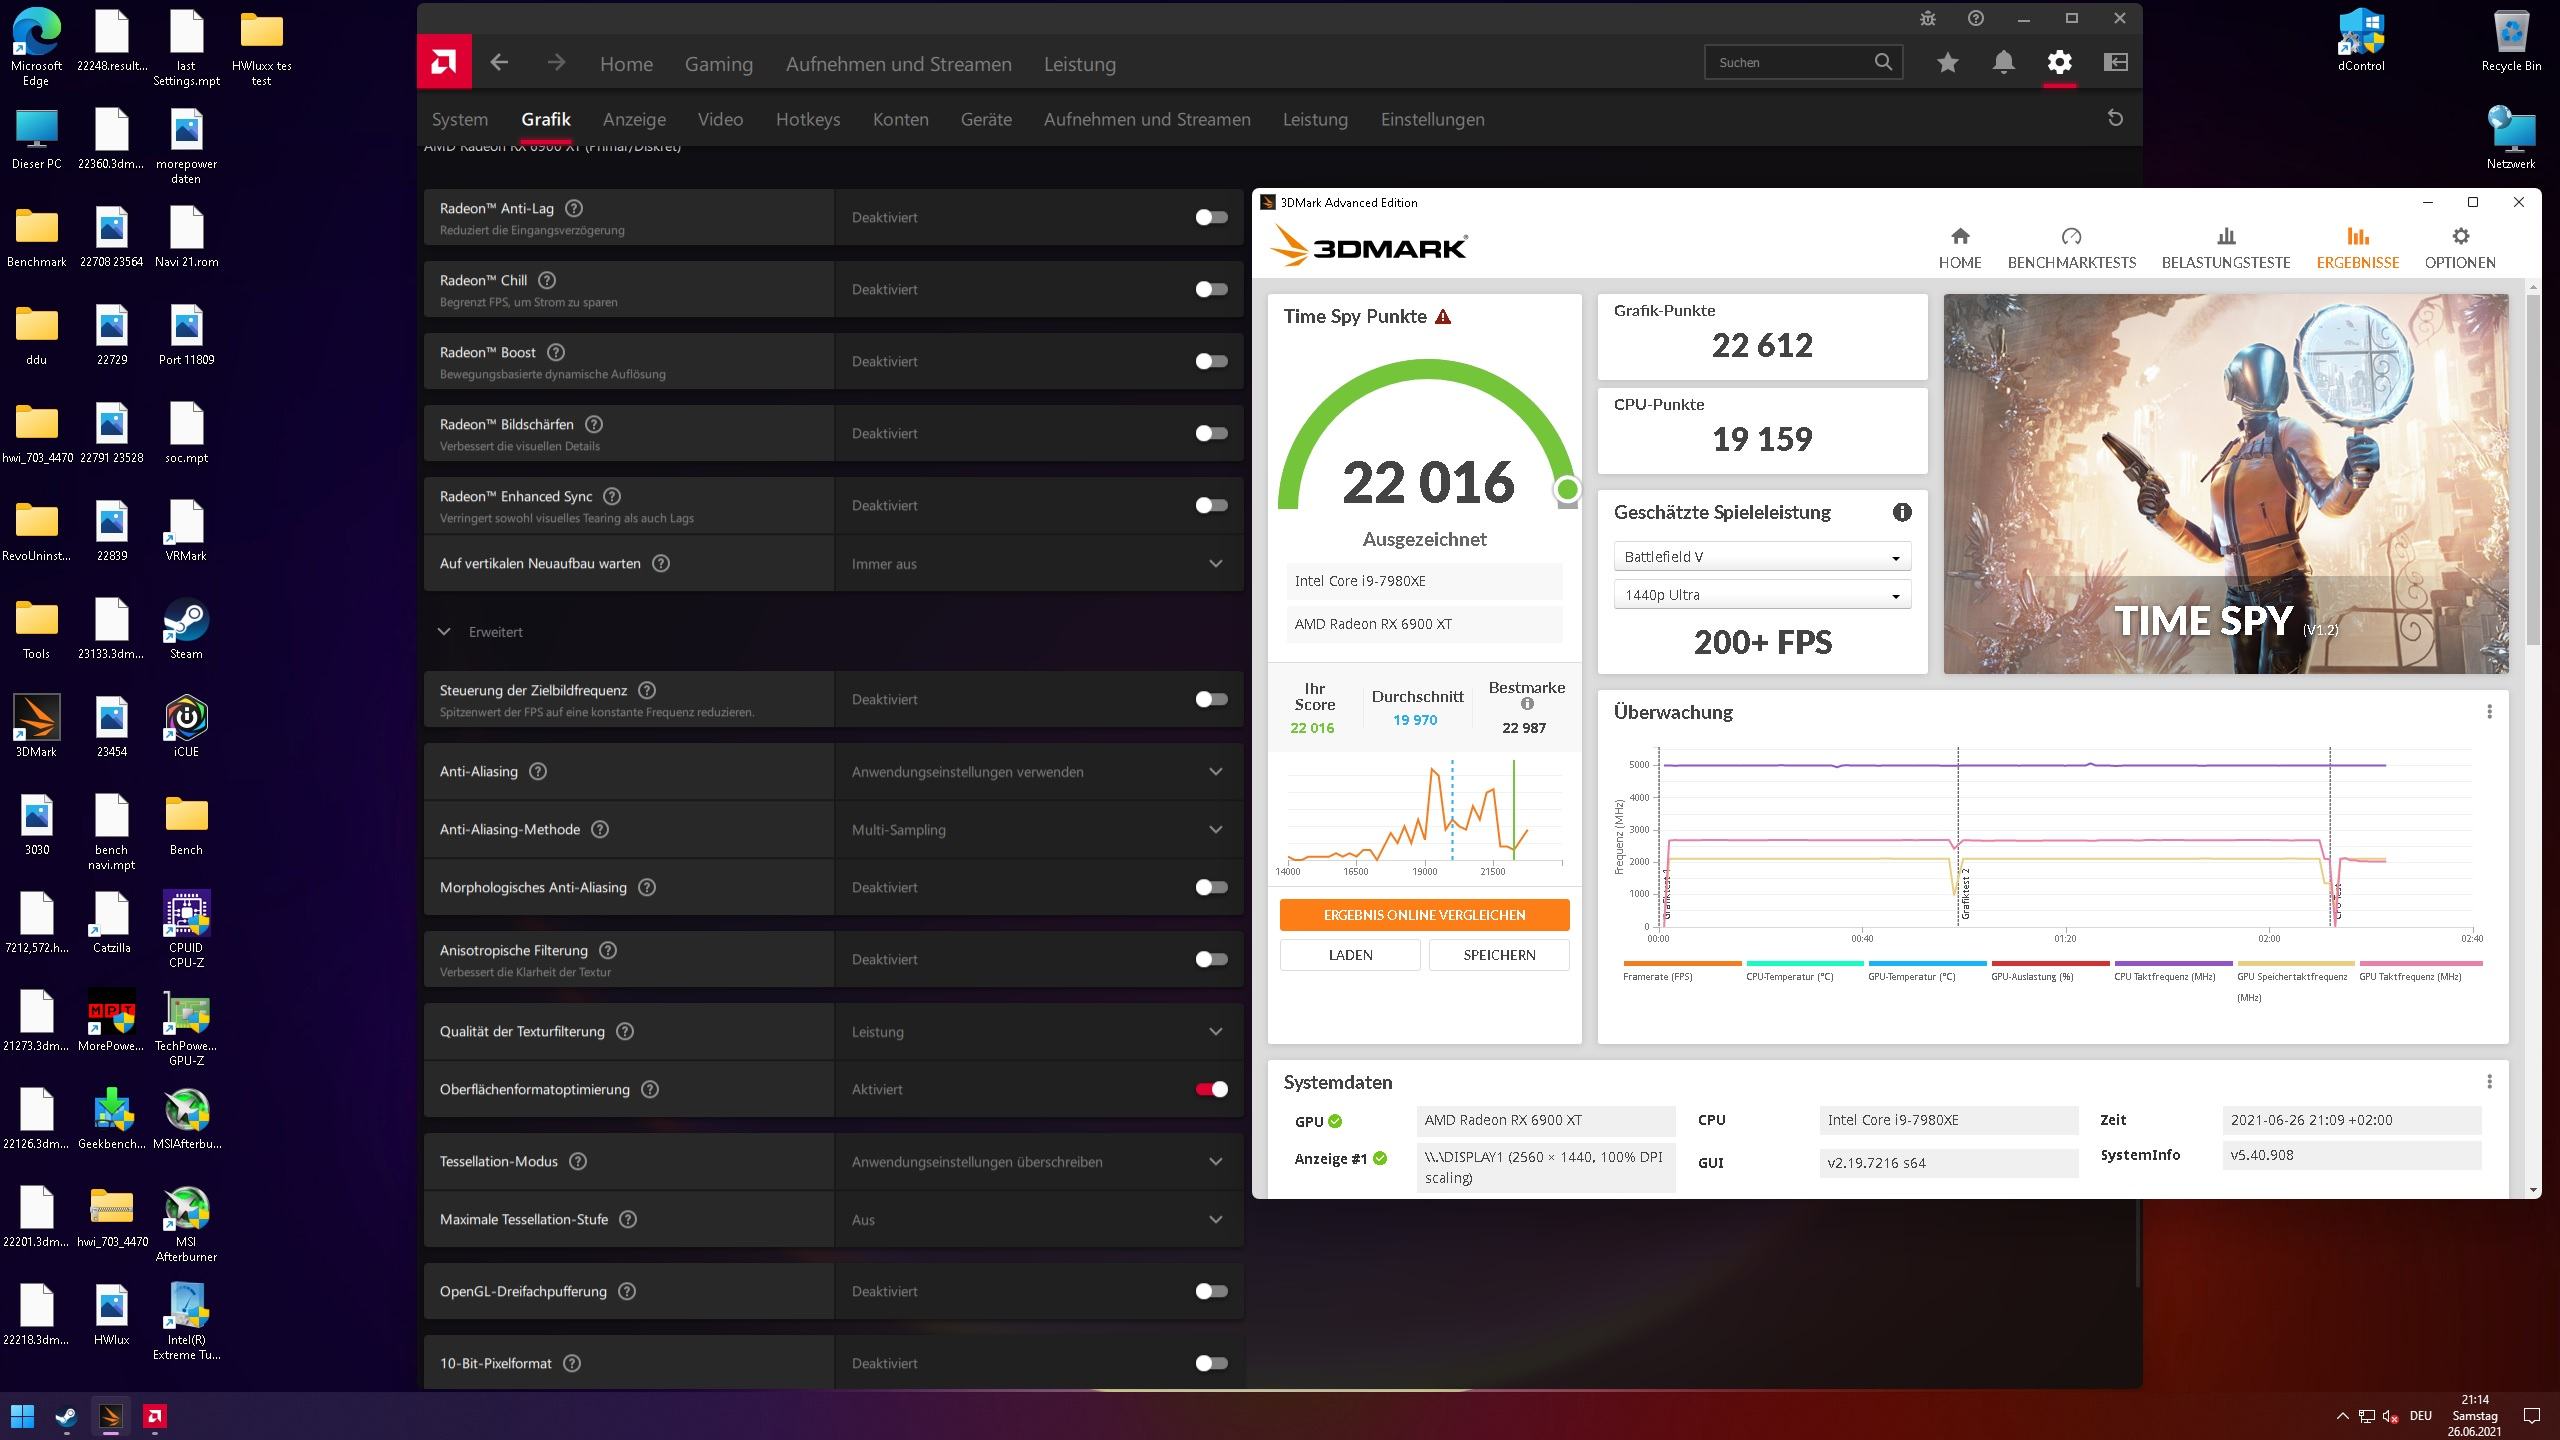
Task: Enable Radeon Enhanced Sync toggle
Action: pos(1211,505)
